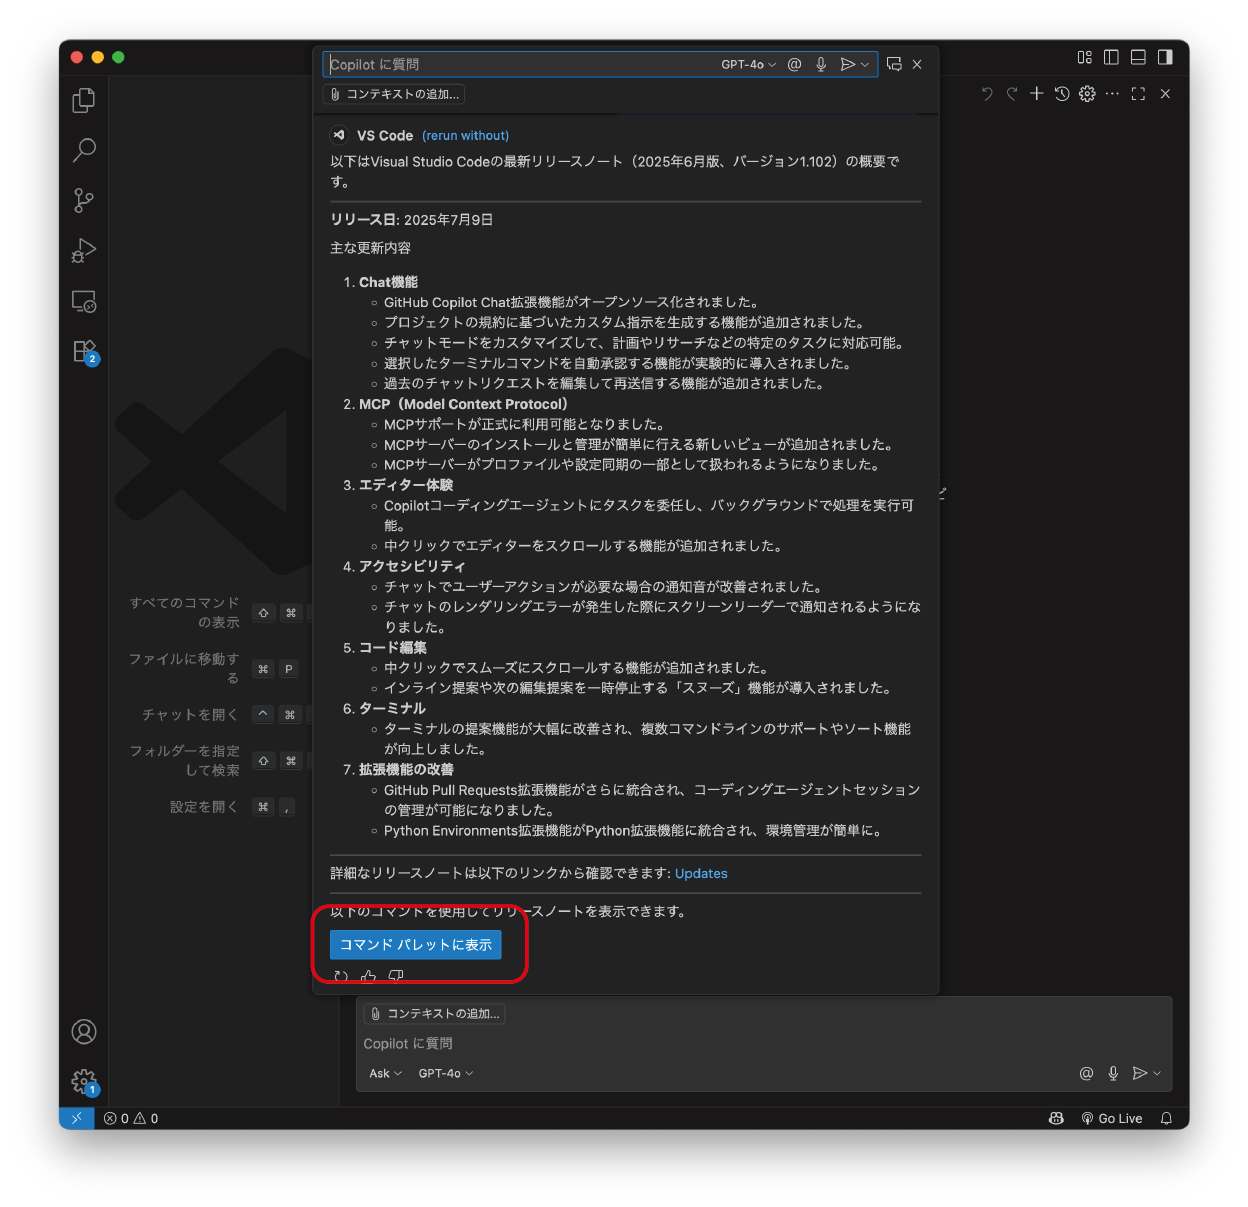The height and width of the screenshot is (1207, 1248).
Task: Click the "MCP（Model Context Protocol）" heading
Action: [463, 404]
